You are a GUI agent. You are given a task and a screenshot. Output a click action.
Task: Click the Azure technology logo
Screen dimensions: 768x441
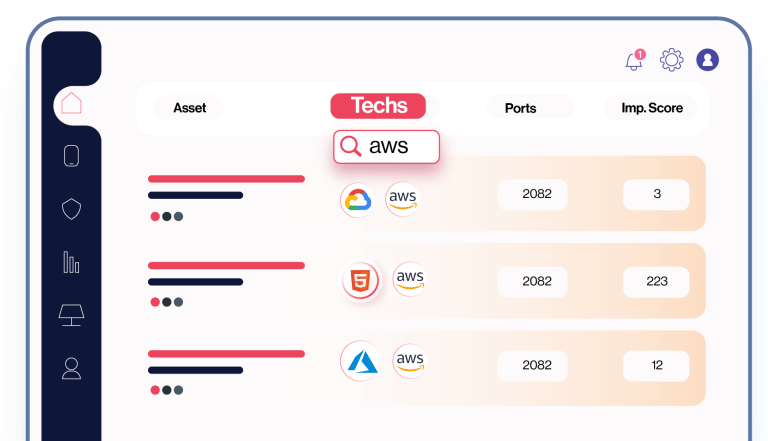359,362
